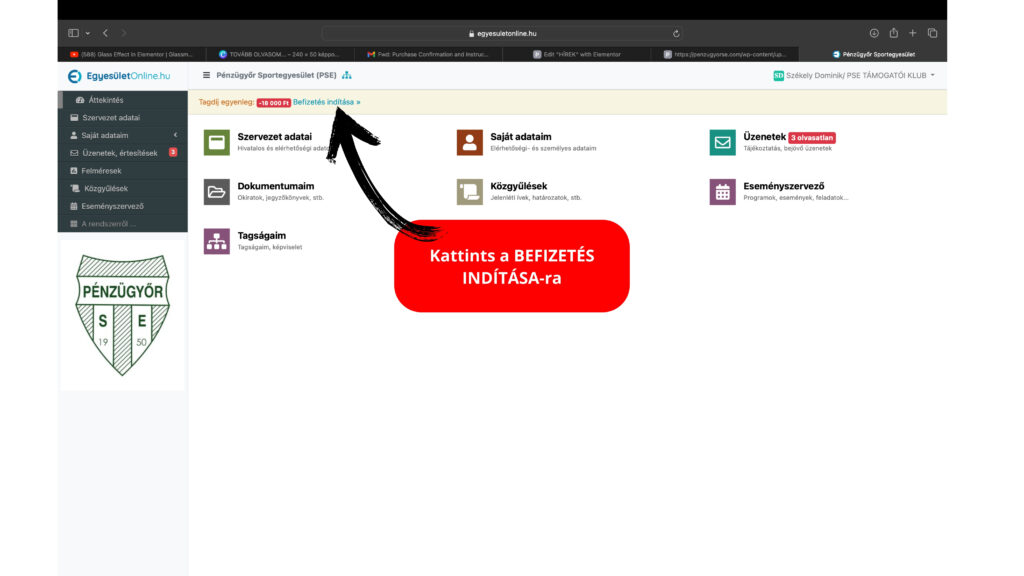Open the Dokumentumaim folder tile icon
Viewport: 1024px width, 576px height.
point(217,192)
